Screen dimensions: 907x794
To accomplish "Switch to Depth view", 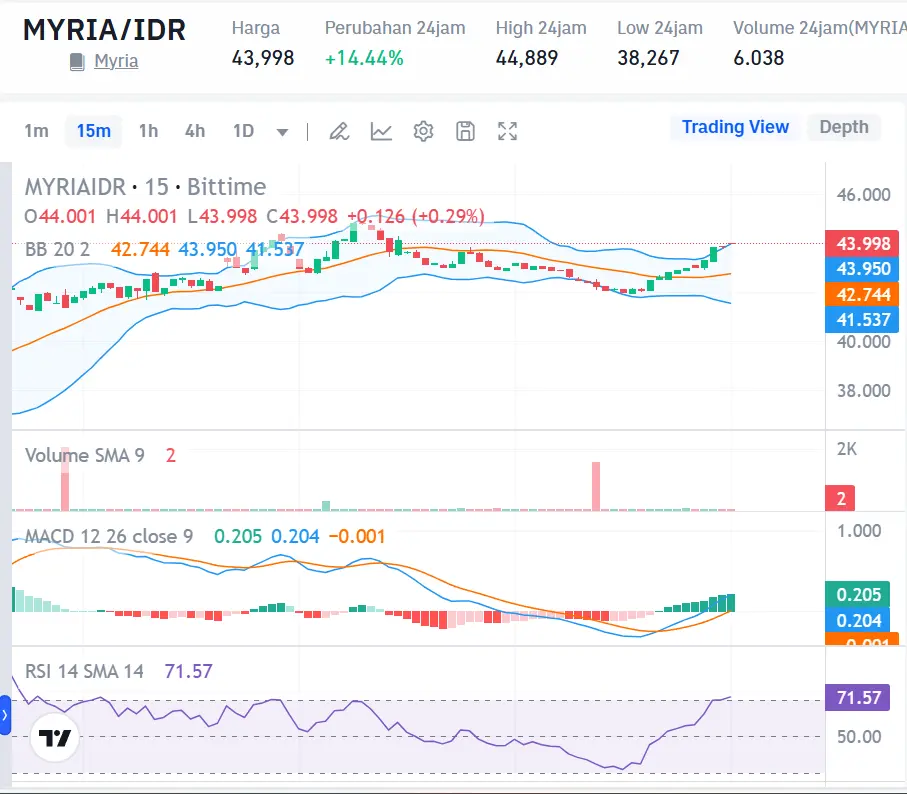I will coord(843,127).
